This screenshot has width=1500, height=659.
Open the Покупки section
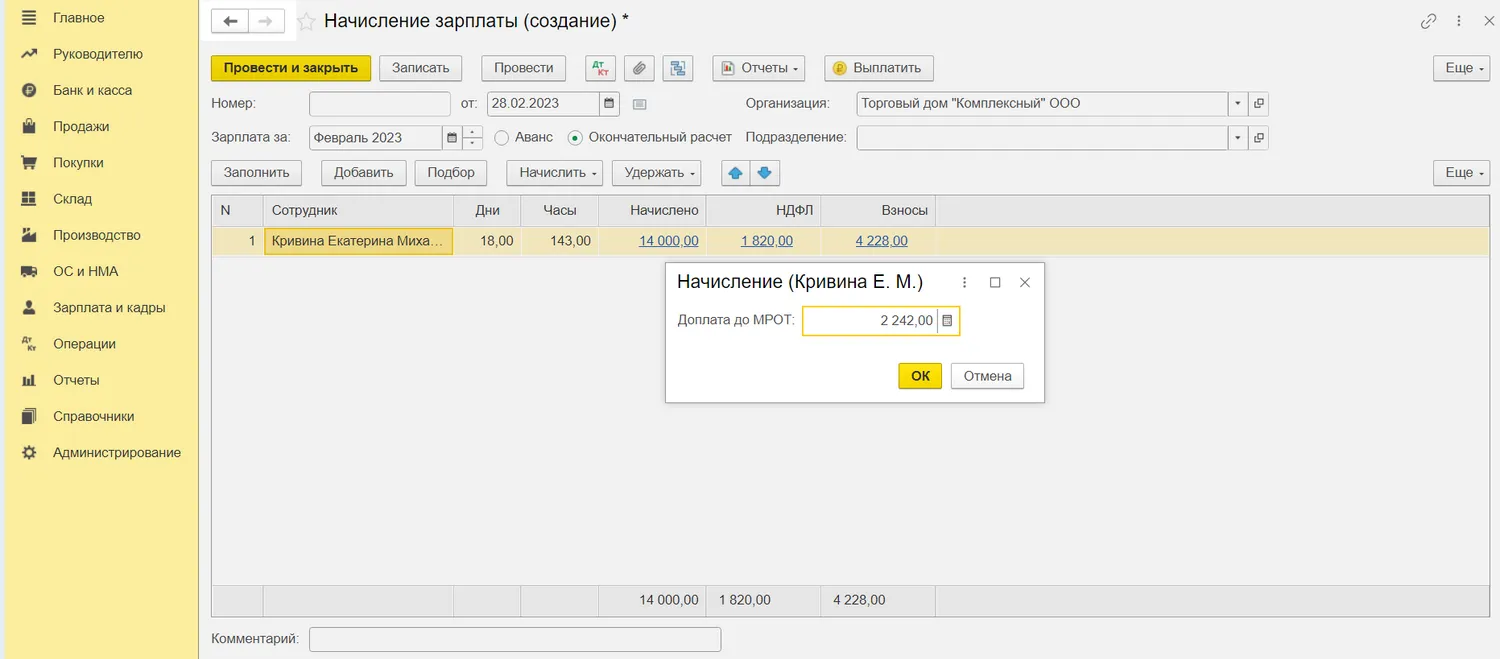pyautogui.click(x=78, y=163)
